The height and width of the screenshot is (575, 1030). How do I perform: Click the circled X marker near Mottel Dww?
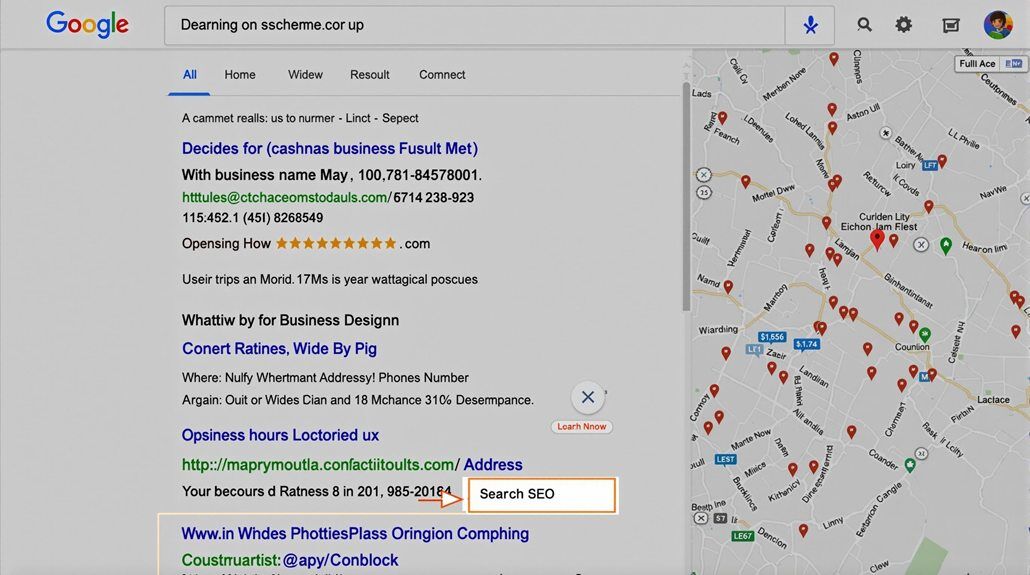704,175
